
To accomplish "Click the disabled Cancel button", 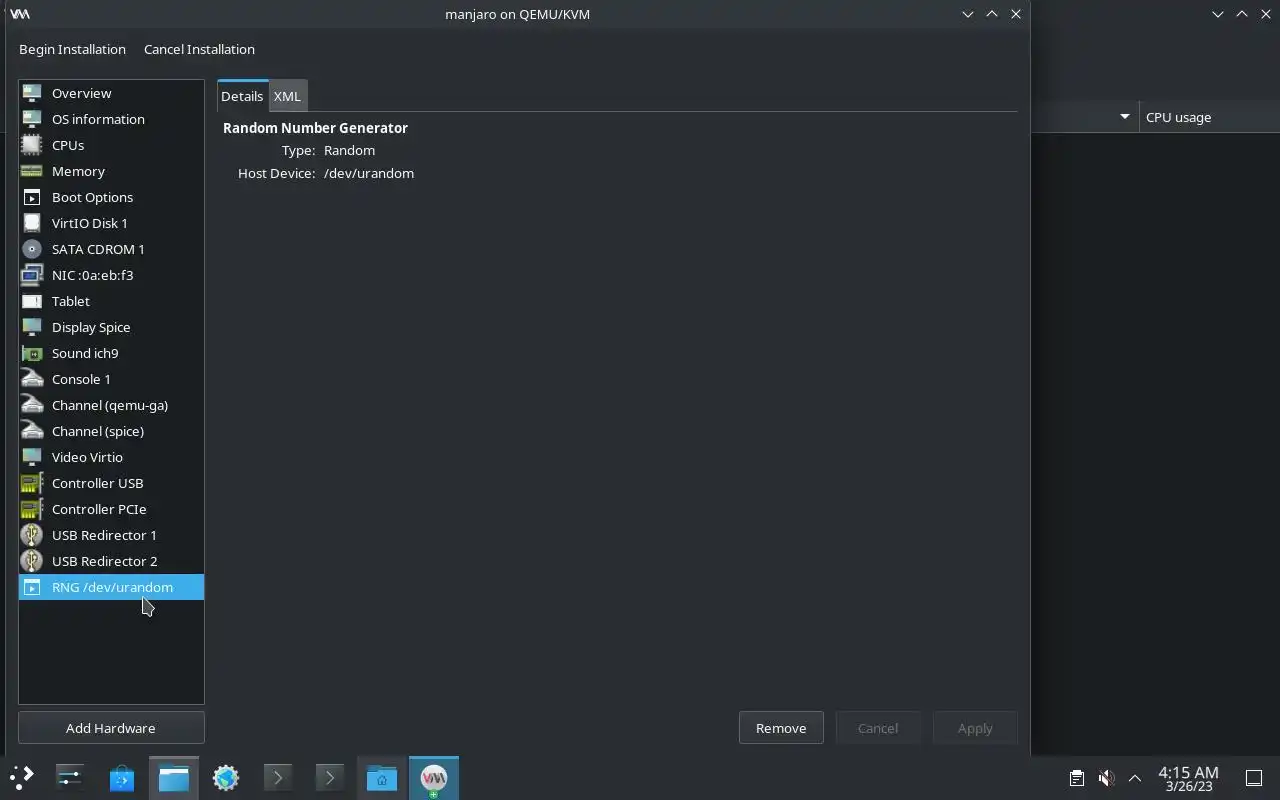I will point(878,728).
